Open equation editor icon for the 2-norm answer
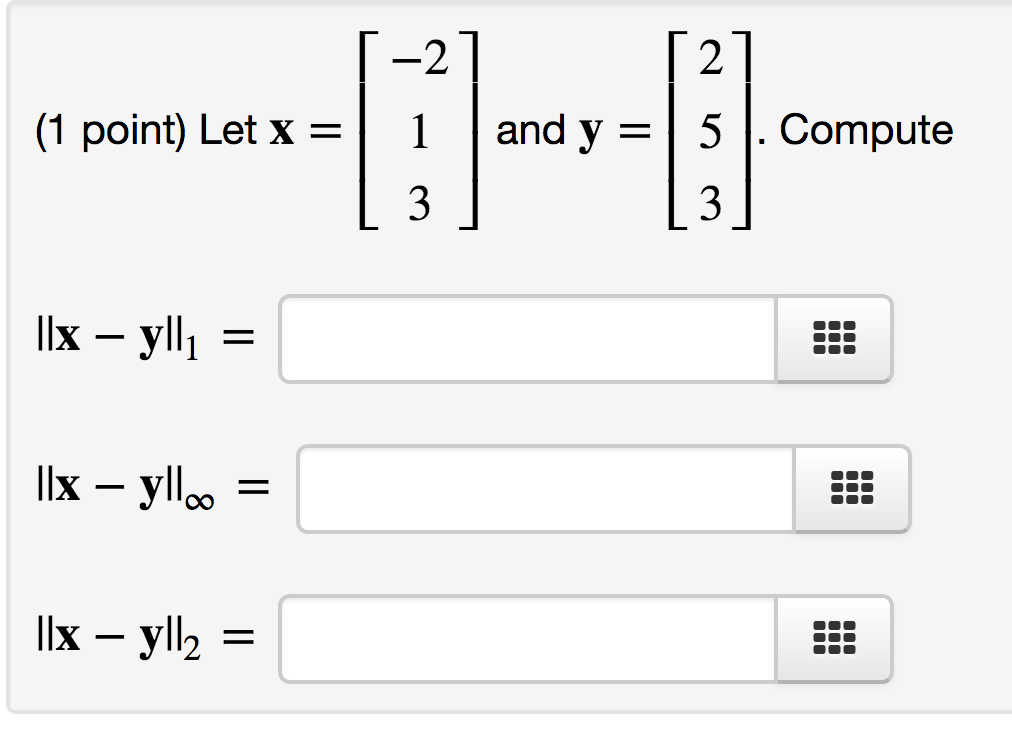Screen dimensions: 1012x732 point(834,638)
